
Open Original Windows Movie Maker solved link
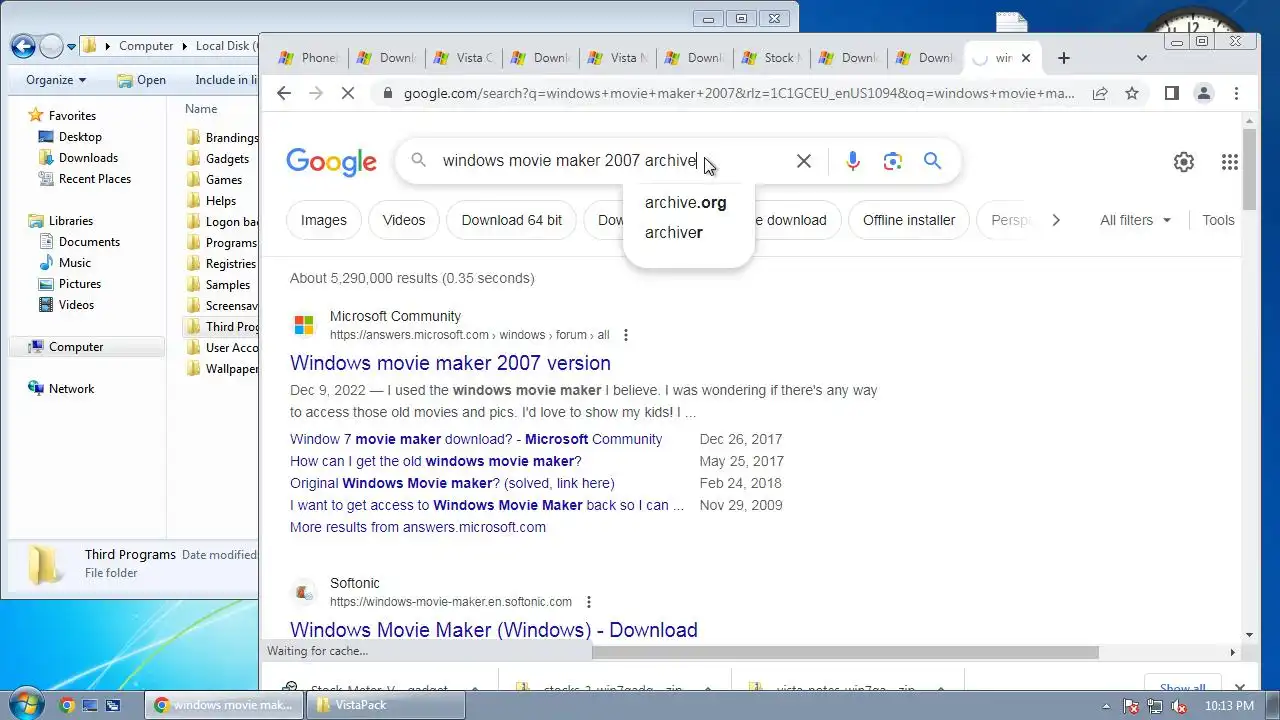pyautogui.click(x=452, y=483)
